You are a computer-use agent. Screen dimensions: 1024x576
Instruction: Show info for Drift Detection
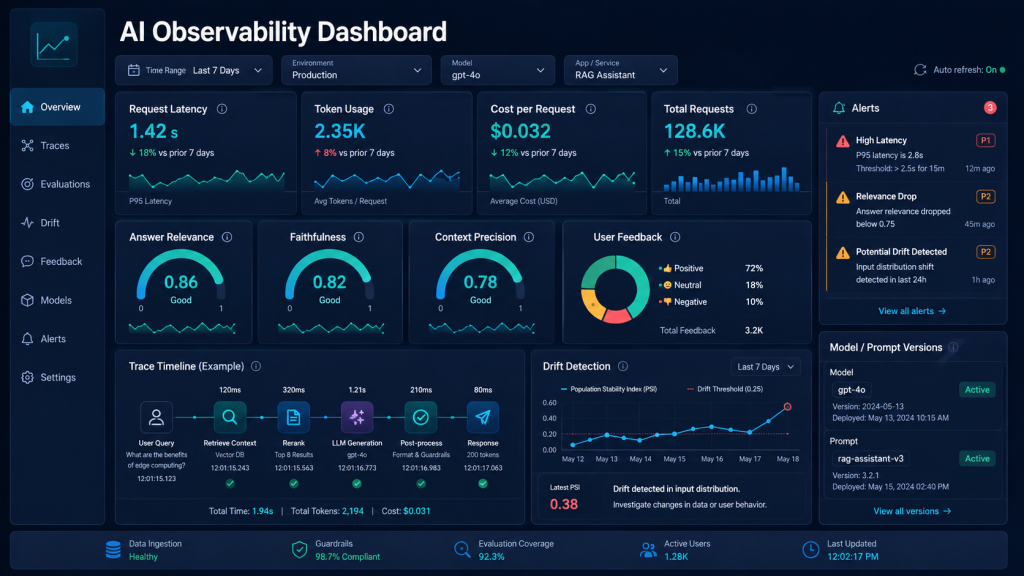(x=623, y=366)
